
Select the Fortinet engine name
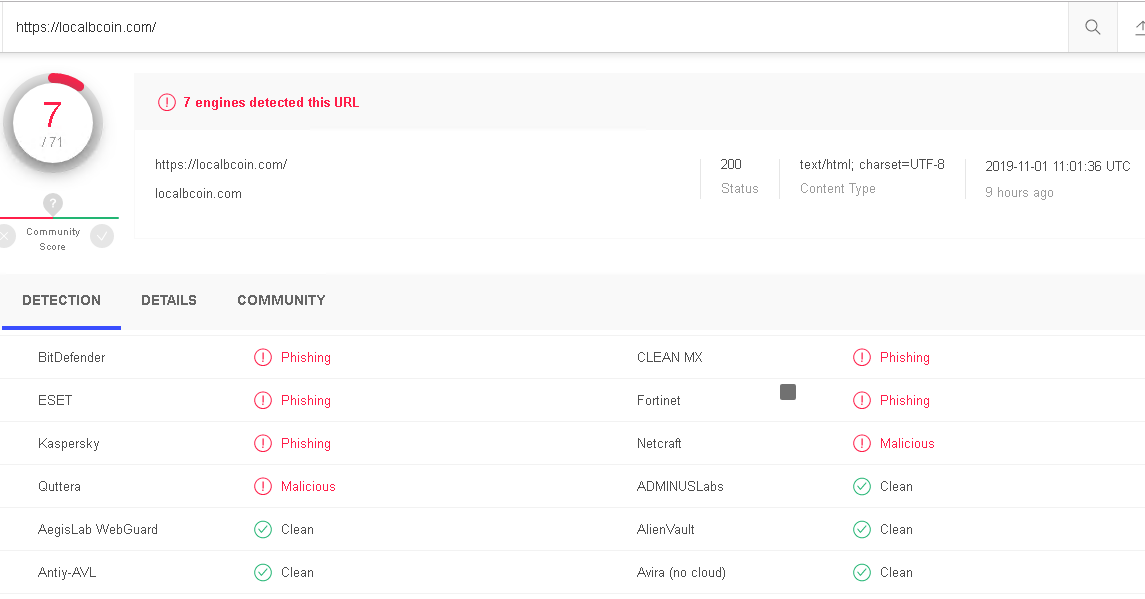tap(659, 400)
